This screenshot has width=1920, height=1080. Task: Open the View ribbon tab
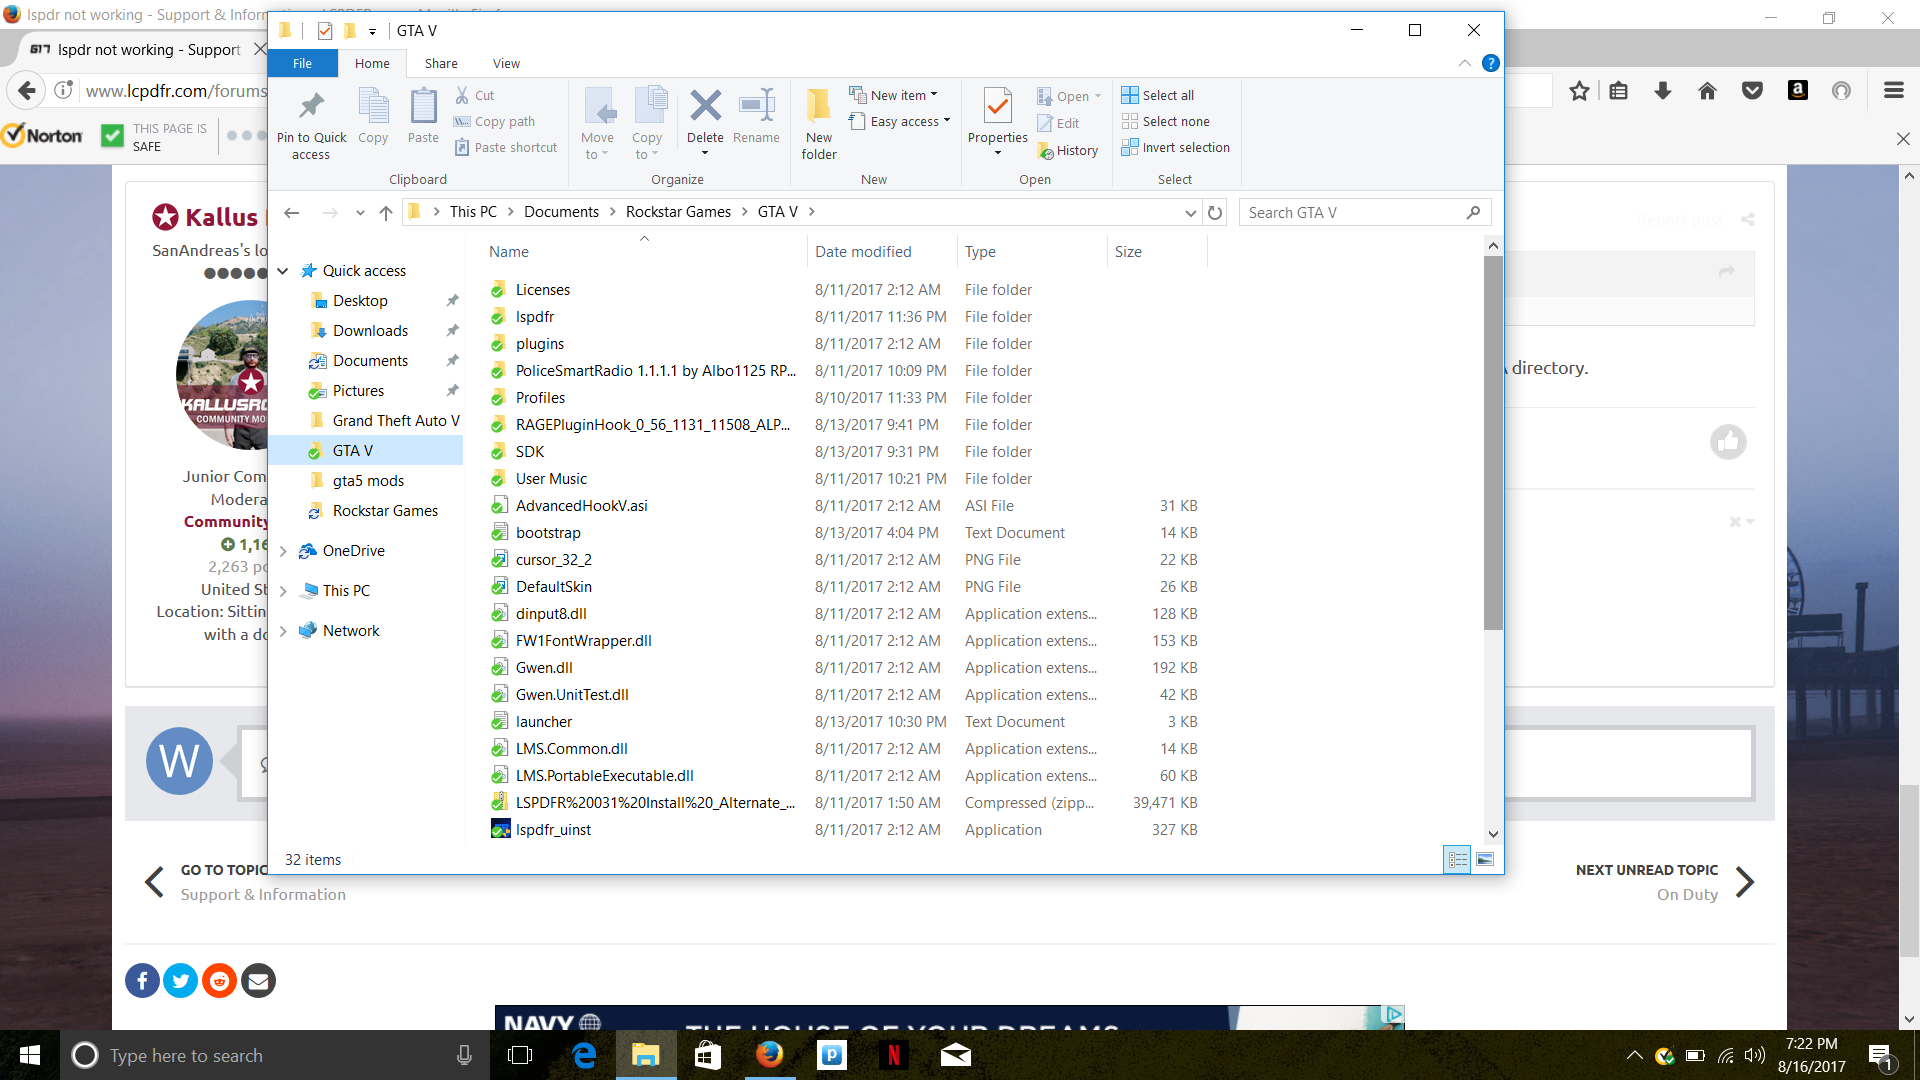coord(506,63)
